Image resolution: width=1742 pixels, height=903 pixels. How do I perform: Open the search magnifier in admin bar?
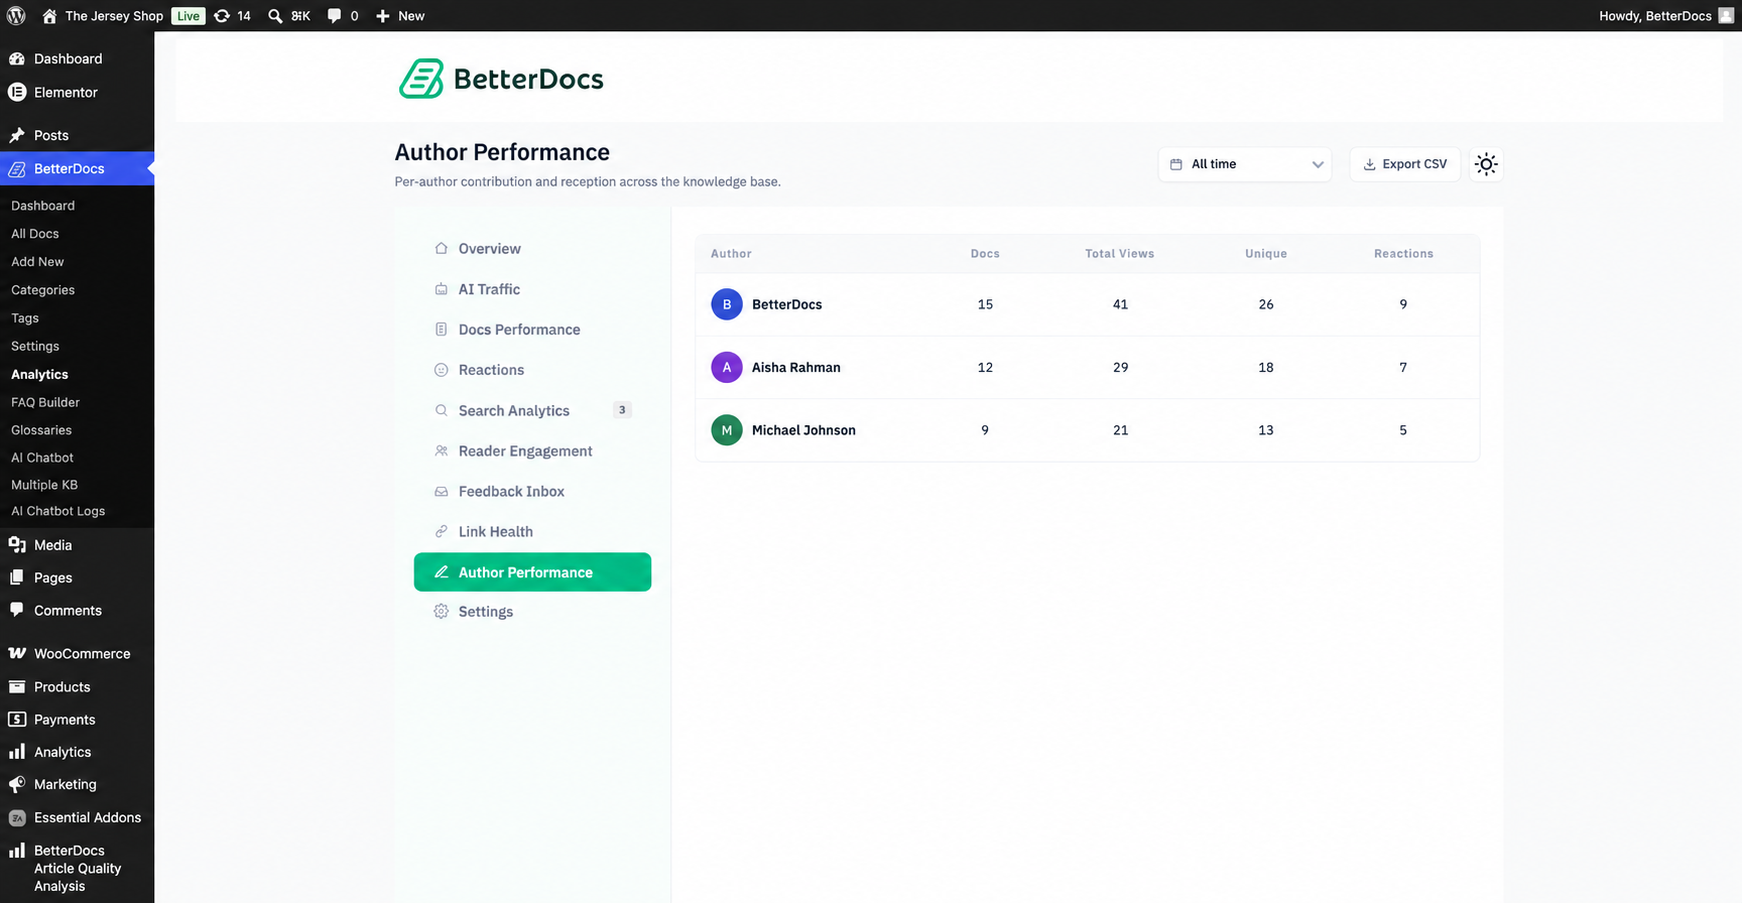tap(275, 16)
